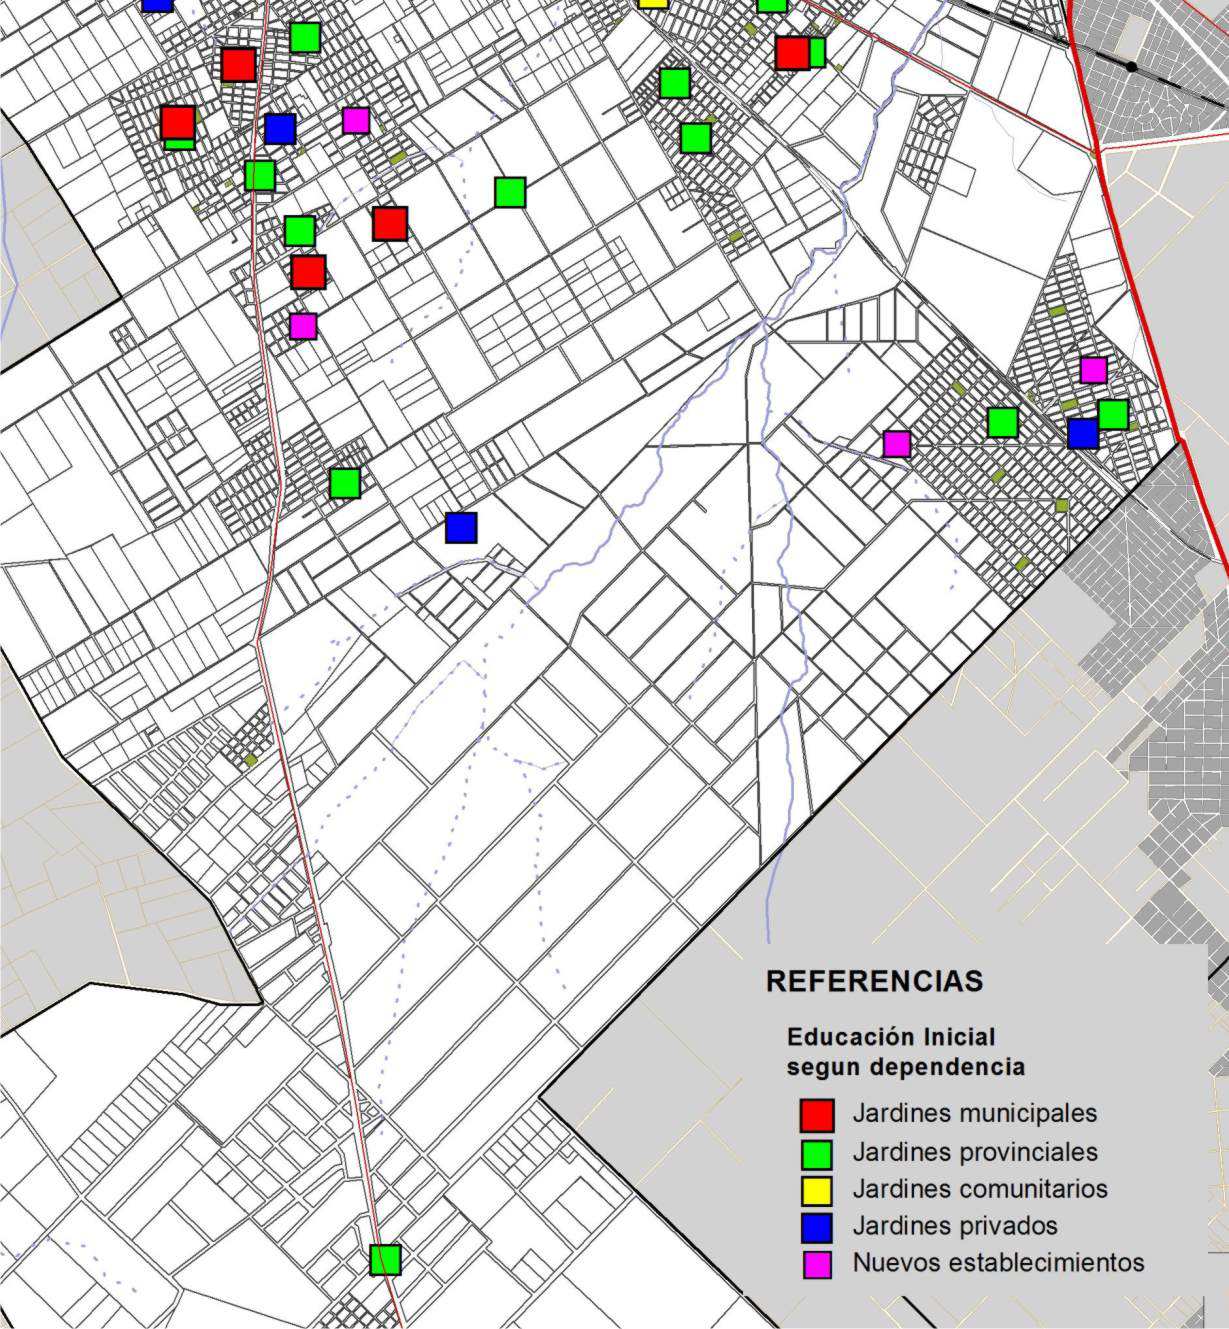
Task: Click the blue marker beside the top-left magenta marker
Action: (x=280, y=129)
